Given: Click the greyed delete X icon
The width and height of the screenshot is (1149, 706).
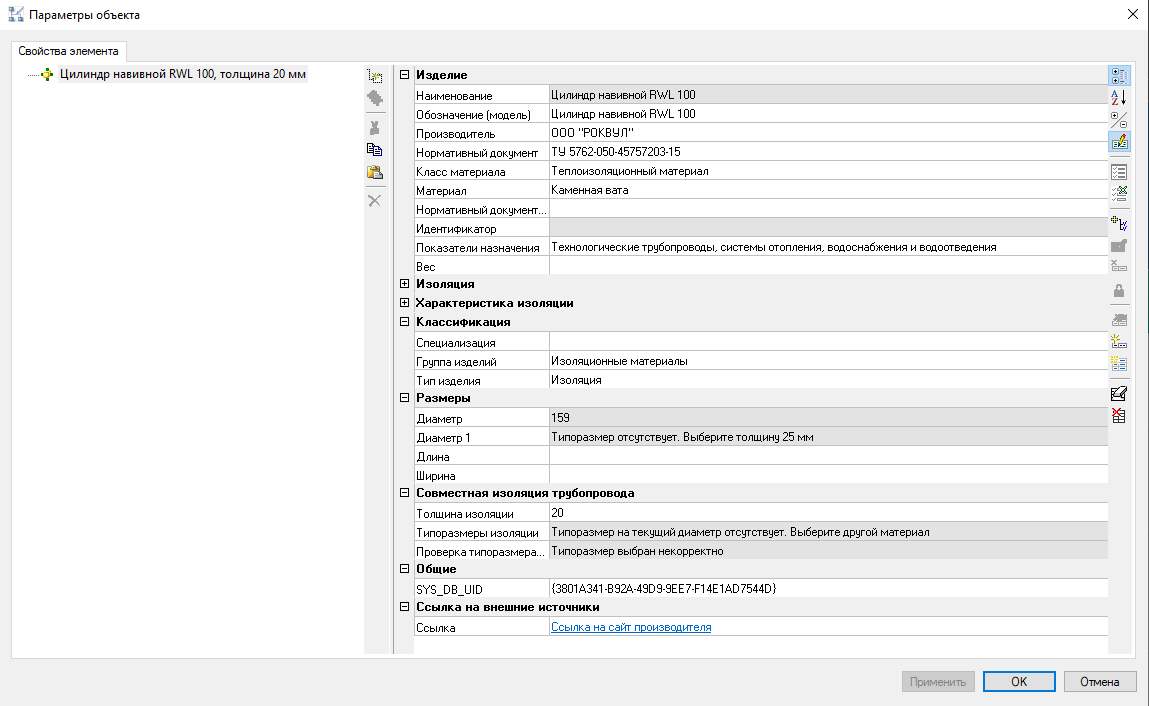Looking at the screenshot, I should click(x=374, y=201).
